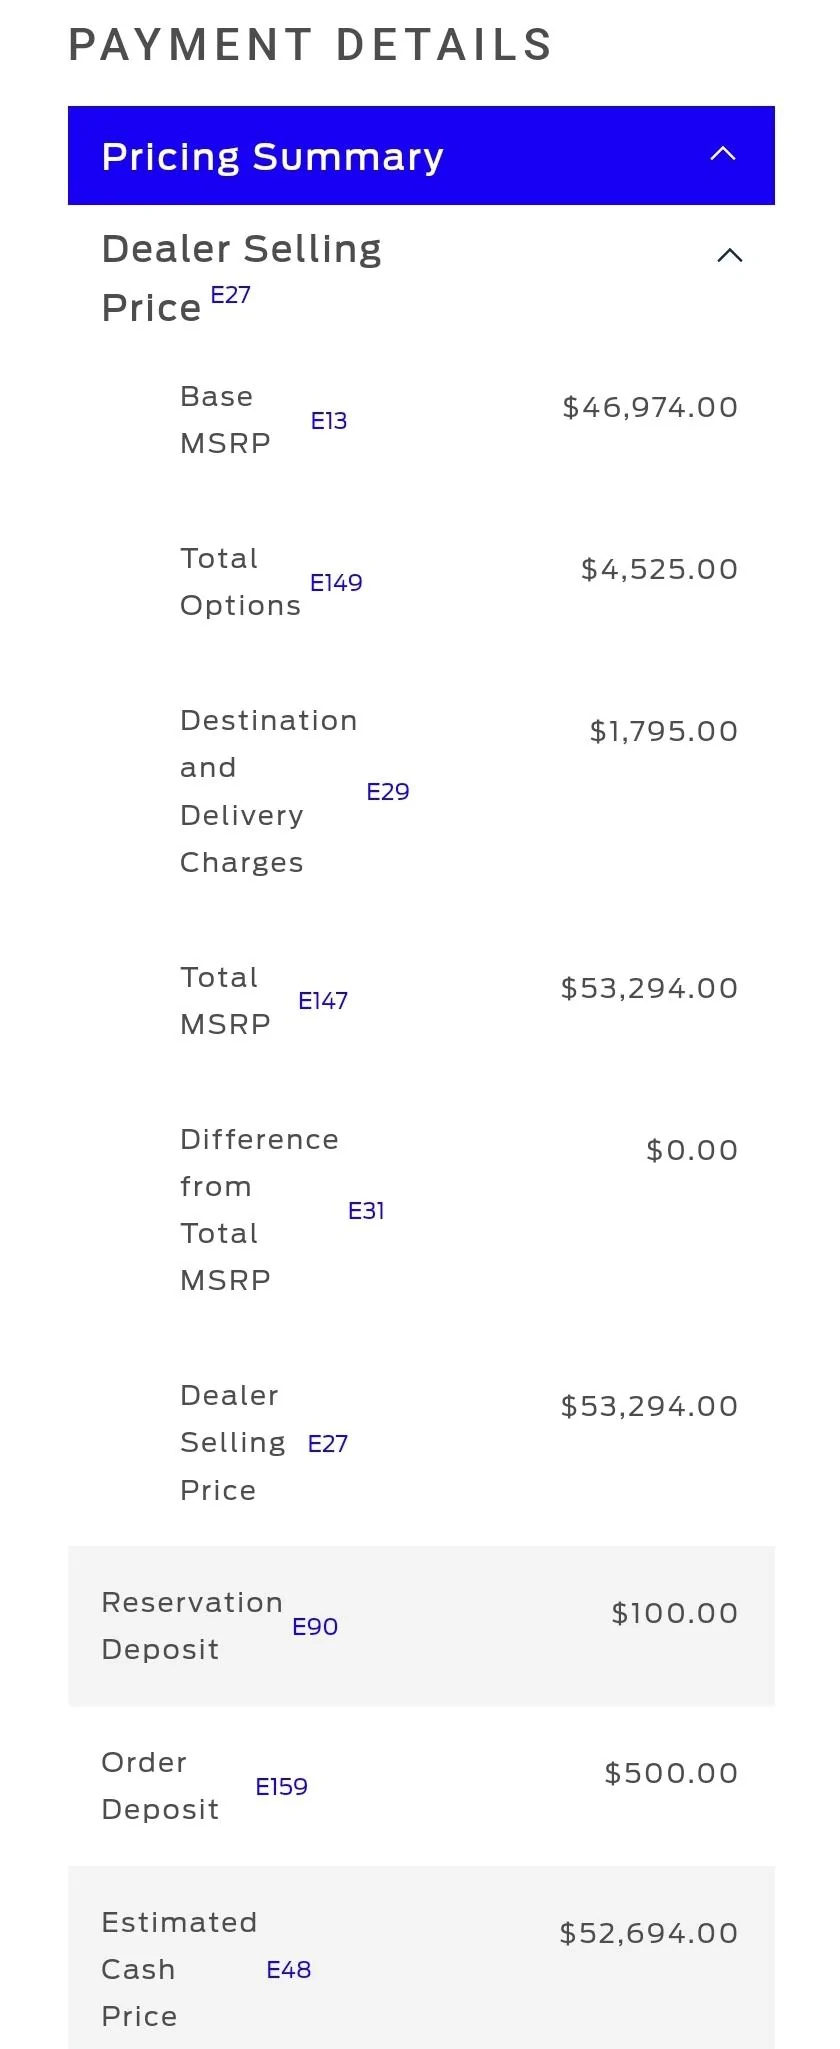
Task: Collapse the Pricing Summary chevron icon
Action: point(723,154)
